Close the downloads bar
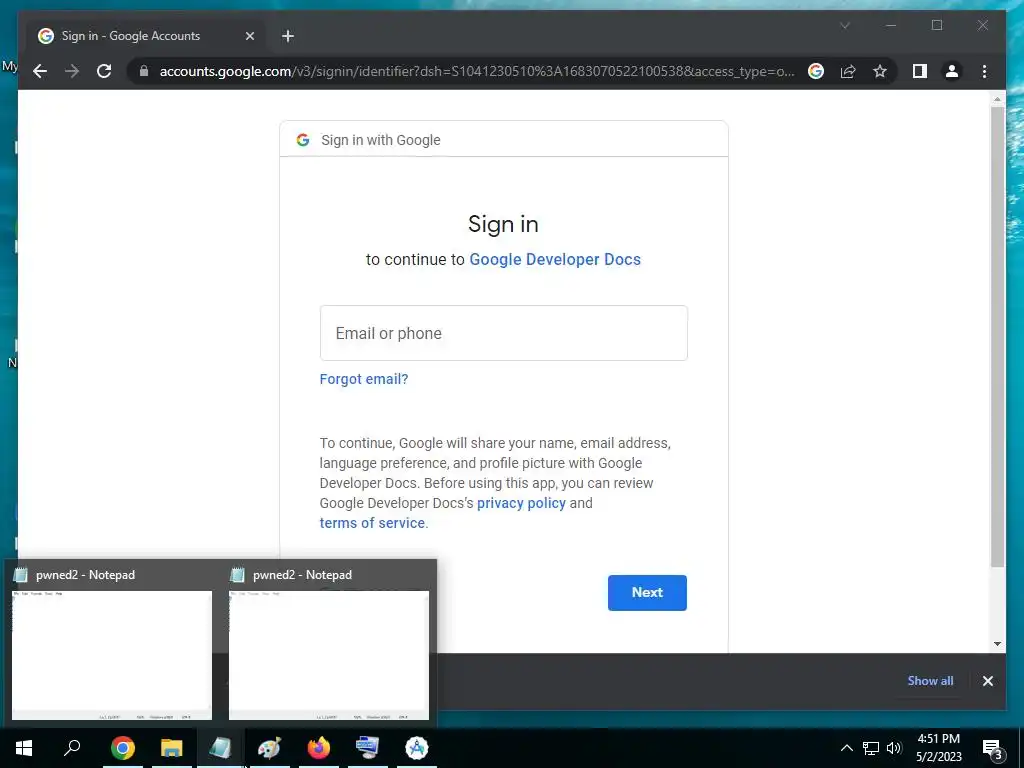Image resolution: width=1024 pixels, height=768 pixels. (x=987, y=680)
